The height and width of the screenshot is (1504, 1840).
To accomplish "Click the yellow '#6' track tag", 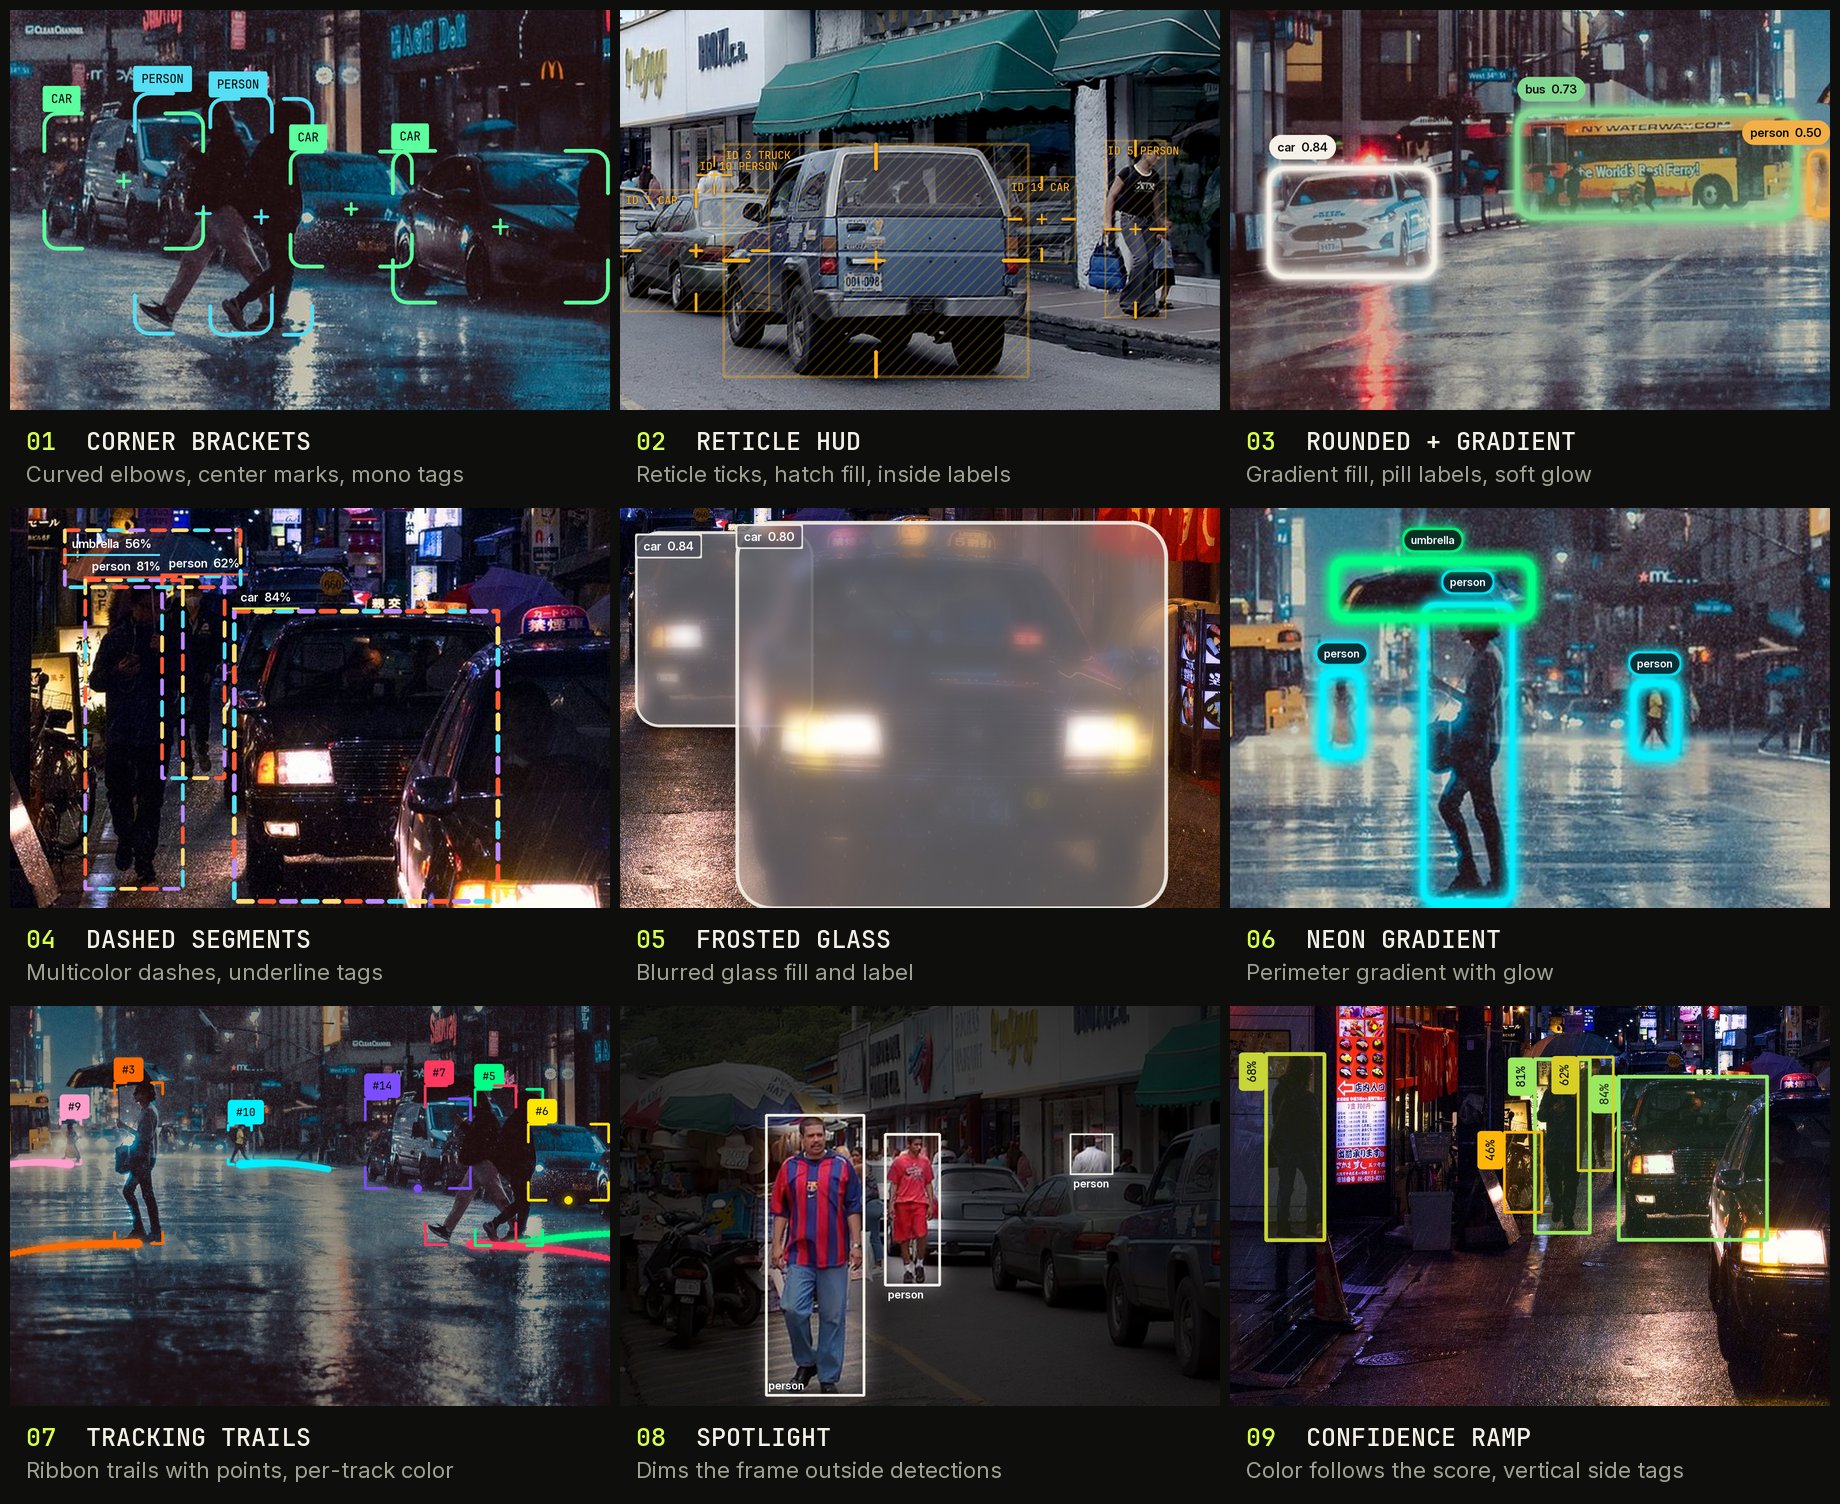I will click(x=541, y=1111).
